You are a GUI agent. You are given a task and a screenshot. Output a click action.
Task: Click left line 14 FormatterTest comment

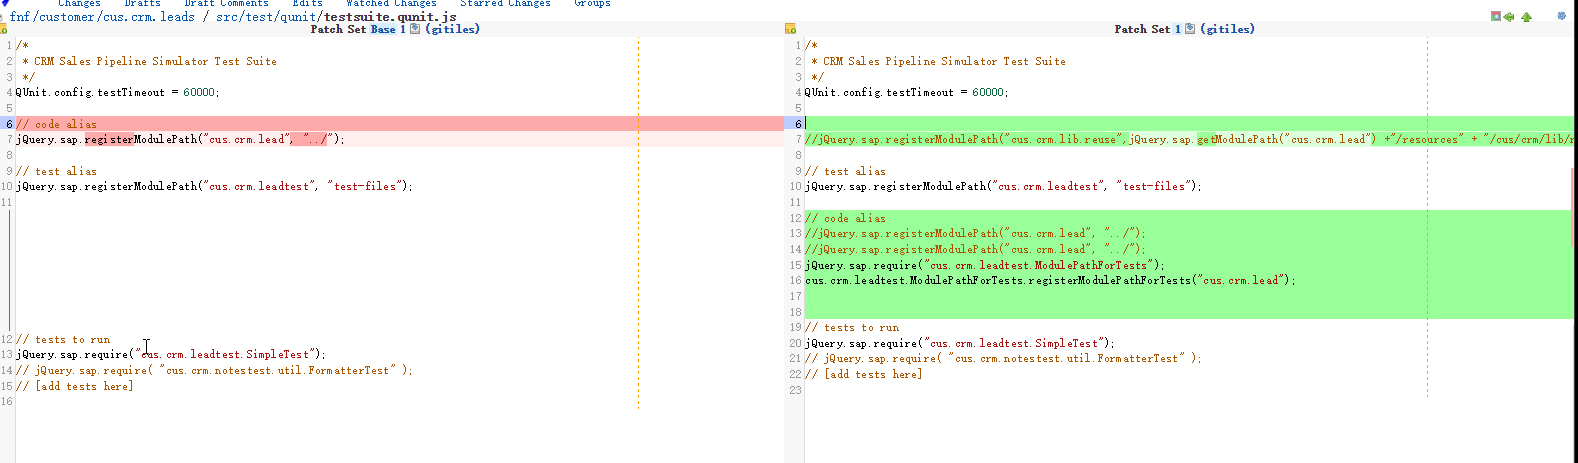tap(214, 370)
